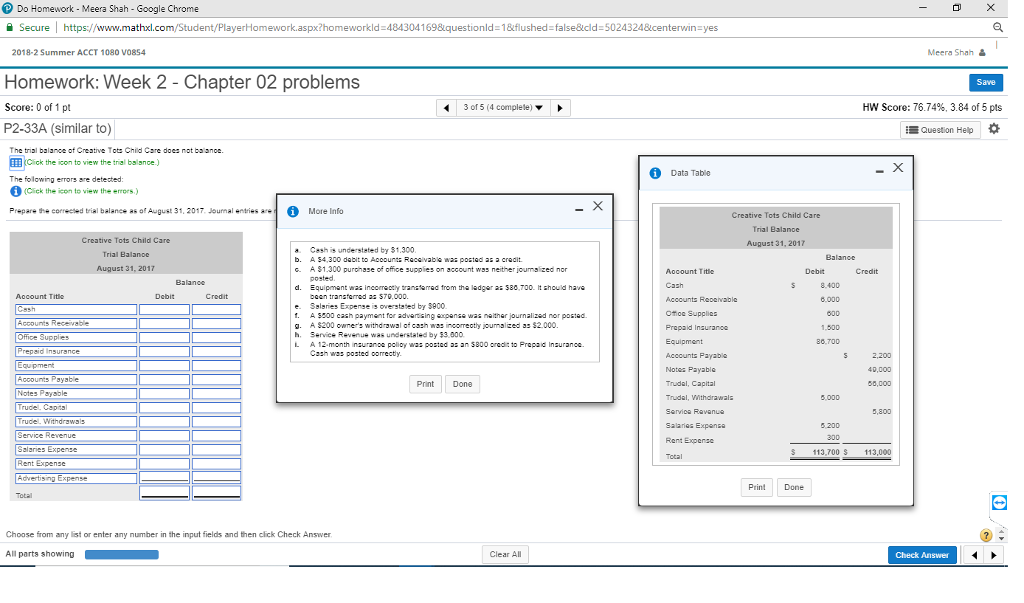Click the P2-33A (similar to) heading
The width and height of the screenshot is (1024, 603).
coord(57,129)
